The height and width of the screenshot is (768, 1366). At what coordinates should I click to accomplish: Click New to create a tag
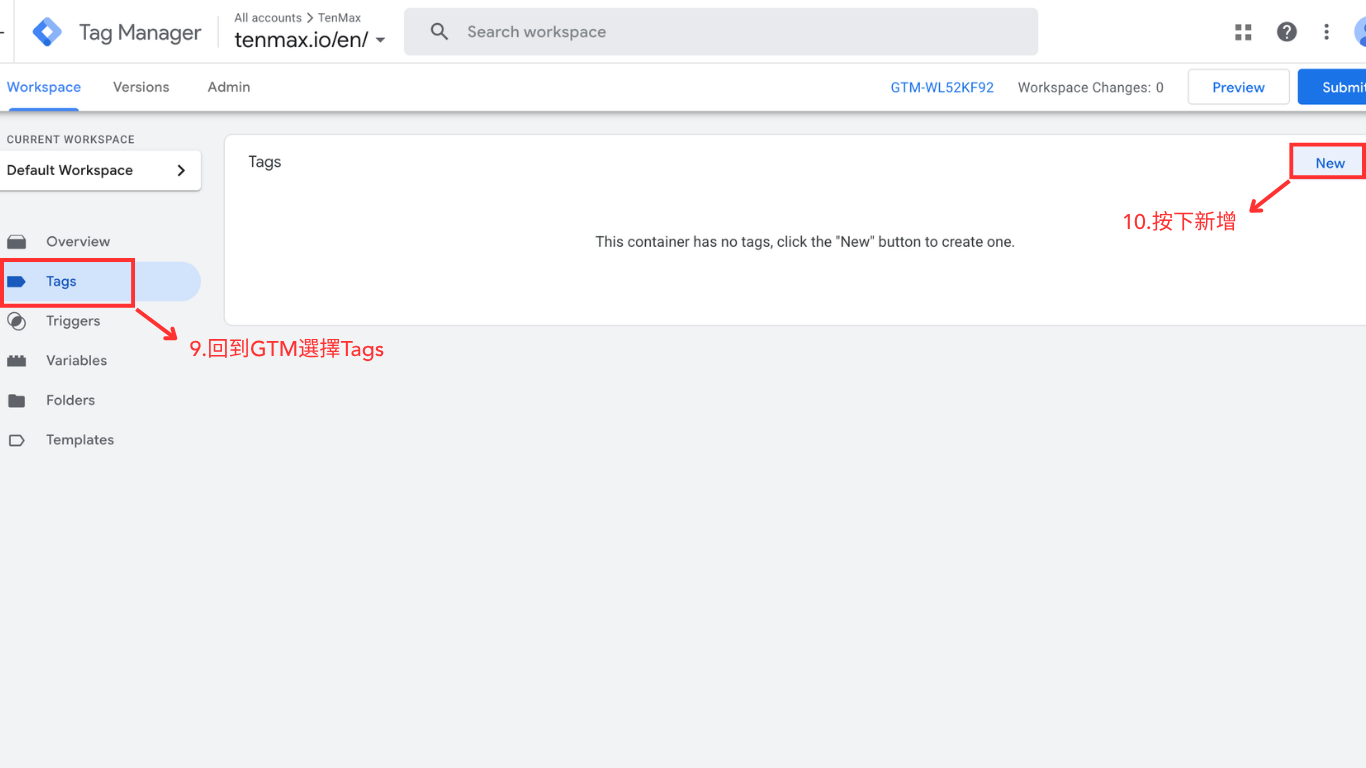(1329, 163)
